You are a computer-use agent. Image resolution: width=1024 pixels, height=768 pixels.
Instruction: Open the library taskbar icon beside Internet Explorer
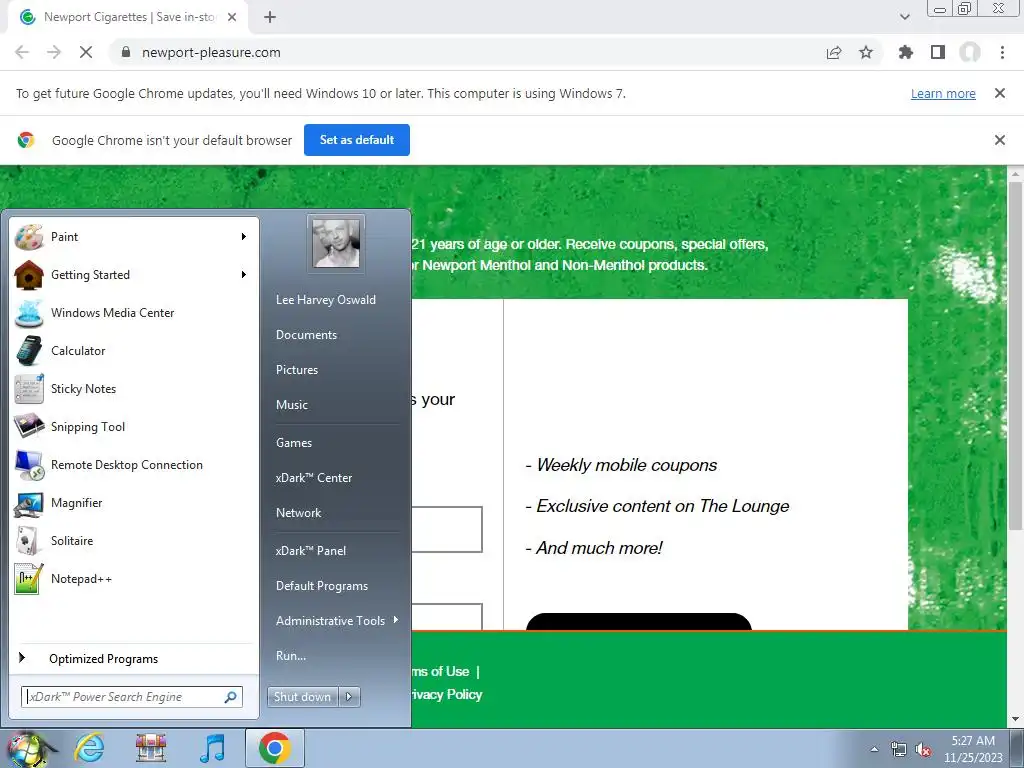[150, 748]
